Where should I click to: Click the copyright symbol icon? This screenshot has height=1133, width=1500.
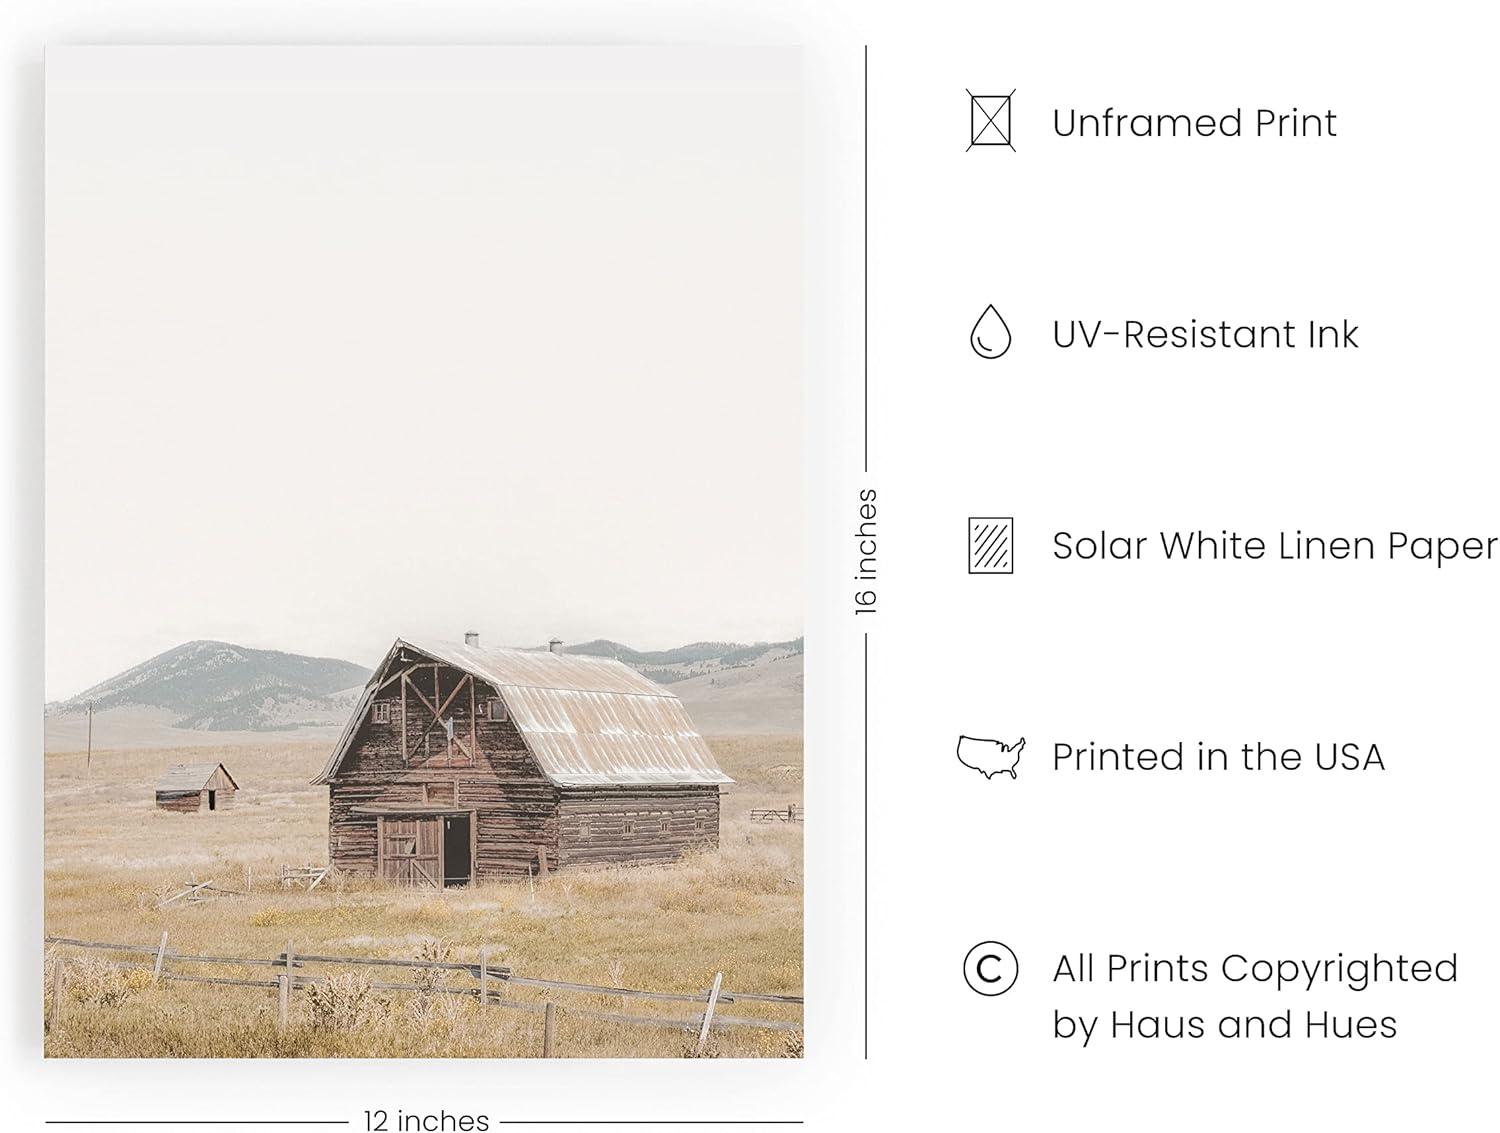pyautogui.click(x=990, y=968)
